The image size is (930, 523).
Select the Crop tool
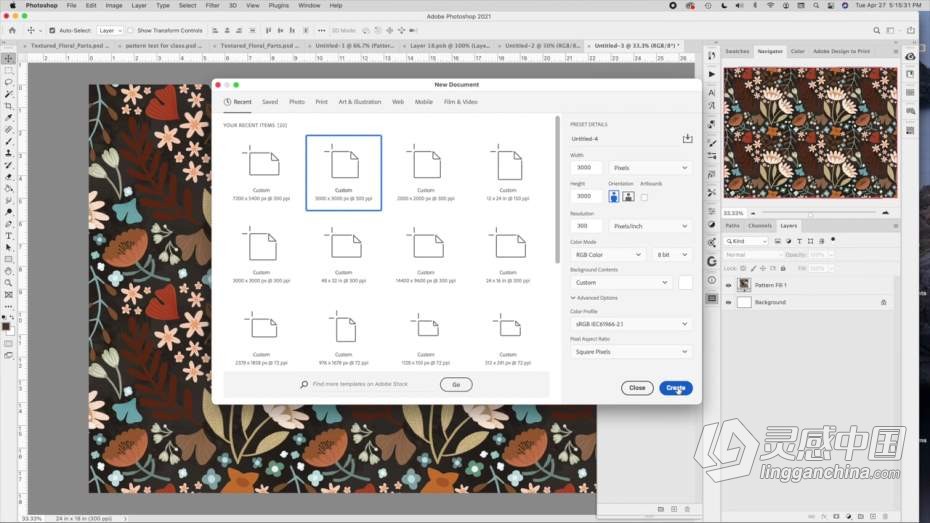[8, 106]
